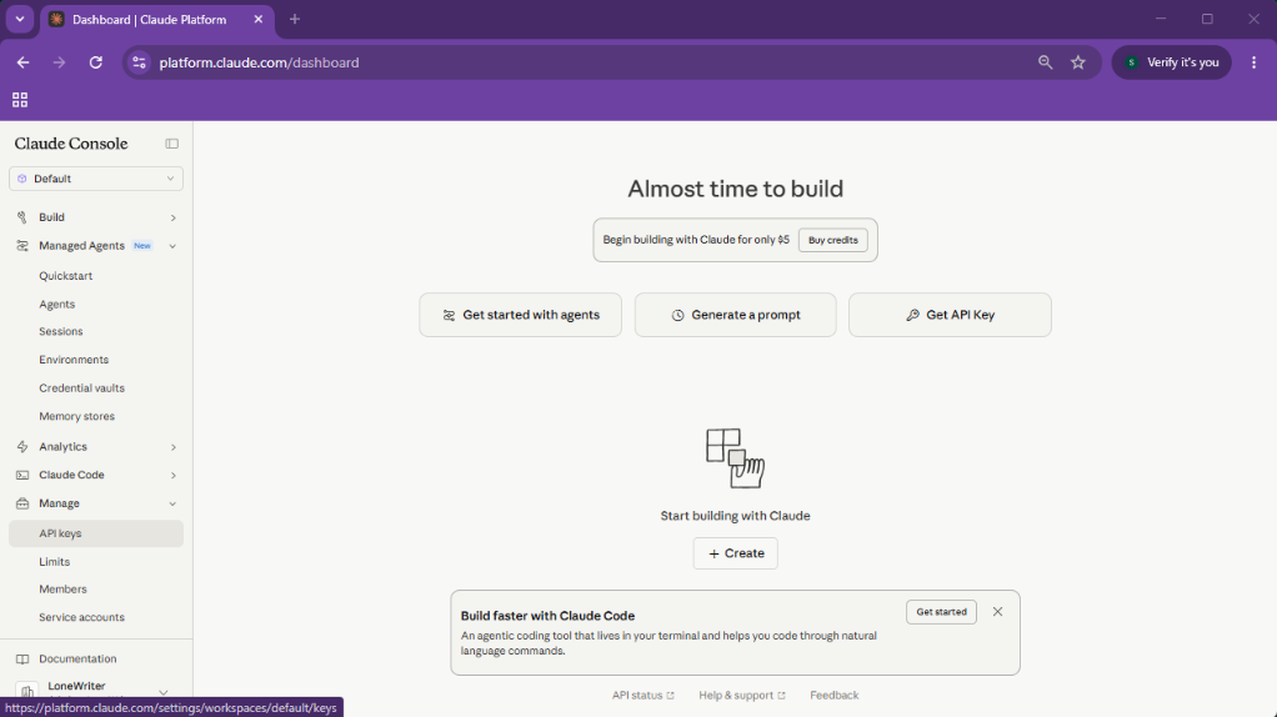
Task: Open the API status link
Action: [643, 695]
